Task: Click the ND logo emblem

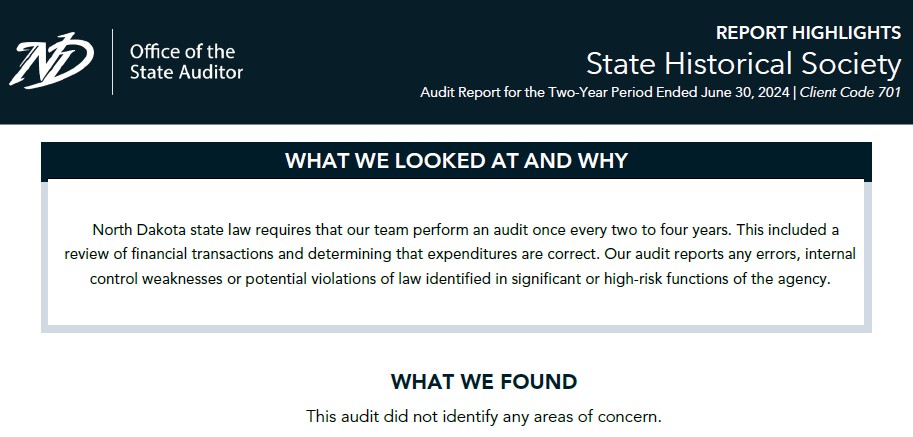Action: coord(51,61)
